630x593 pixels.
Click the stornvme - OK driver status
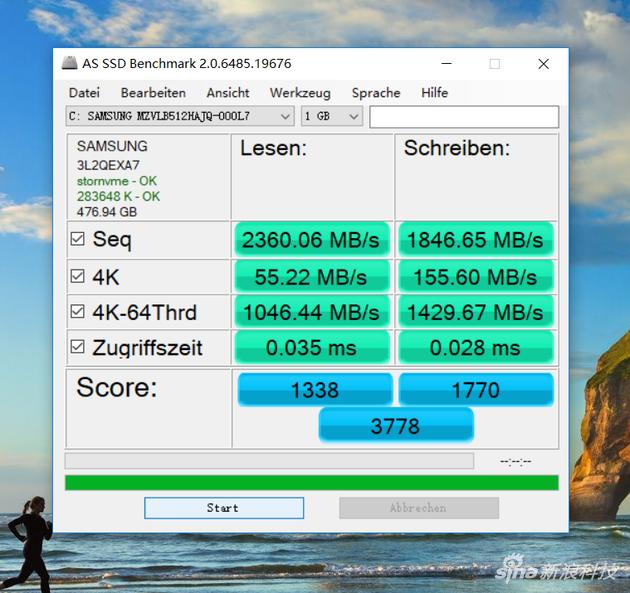coord(117,181)
